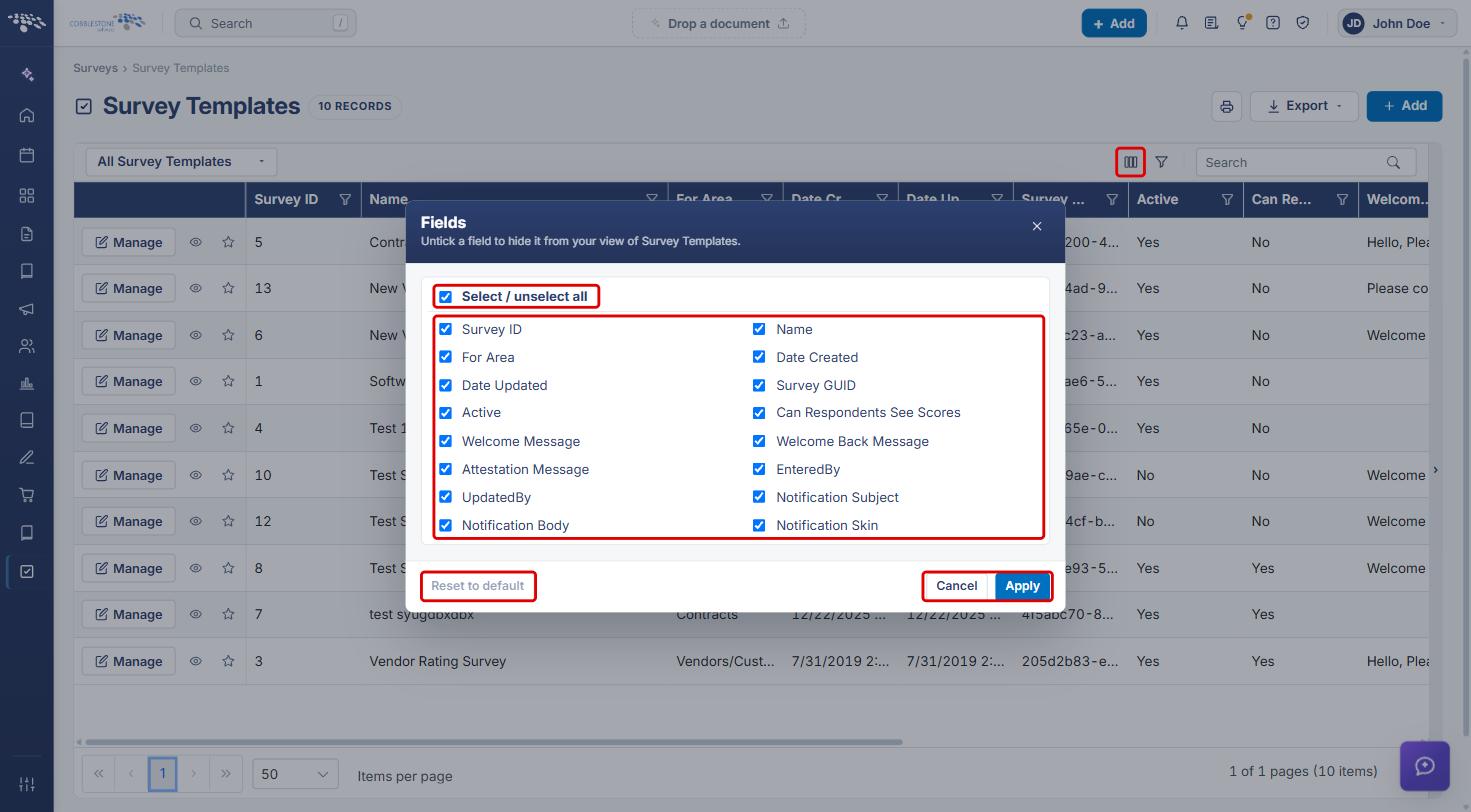Open the lightbulb tips icon in header
Screen dimensions: 1471x812
(x=1242, y=23)
